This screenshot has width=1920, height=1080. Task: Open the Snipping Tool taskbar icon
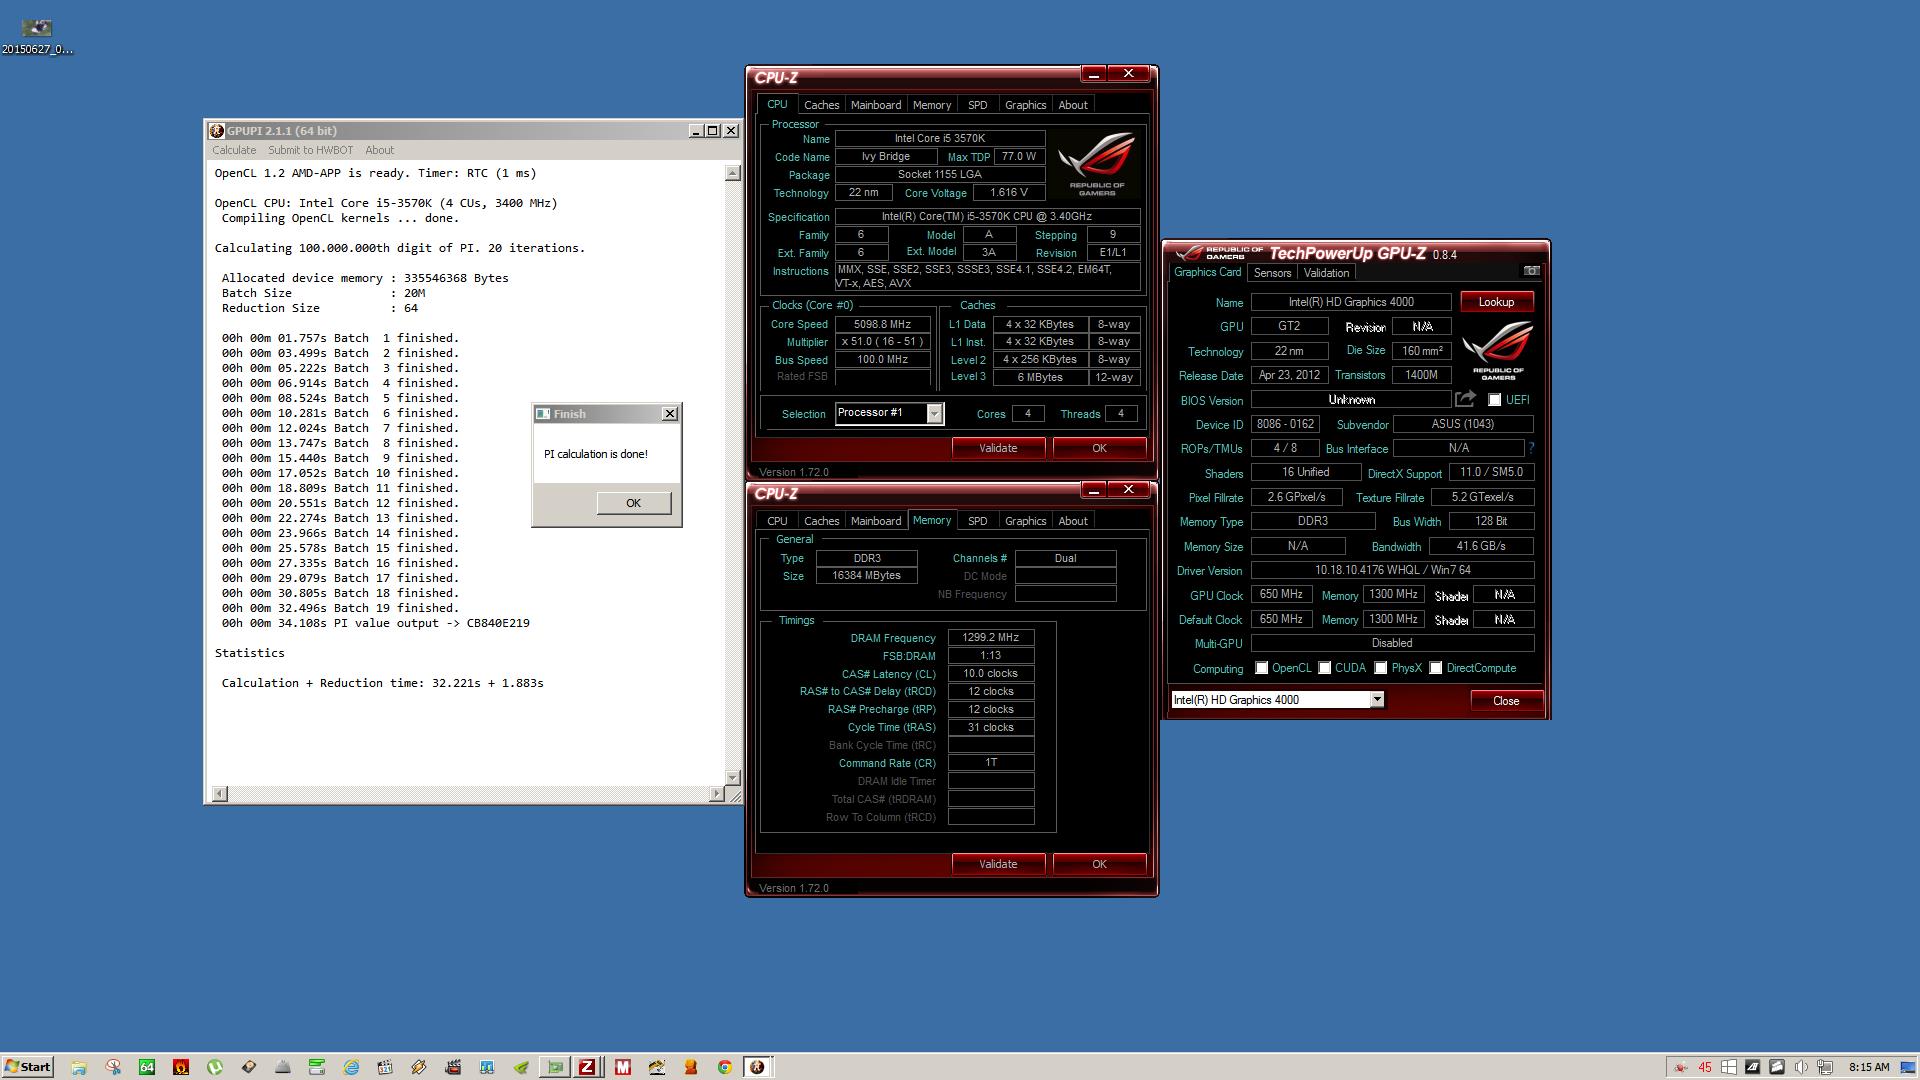tap(113, 1067)
